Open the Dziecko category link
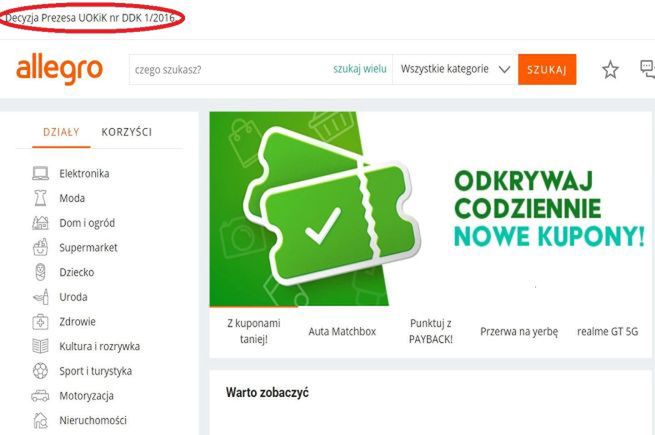Image resolution: width=655 pixels, height=435 pixels. 76,272
